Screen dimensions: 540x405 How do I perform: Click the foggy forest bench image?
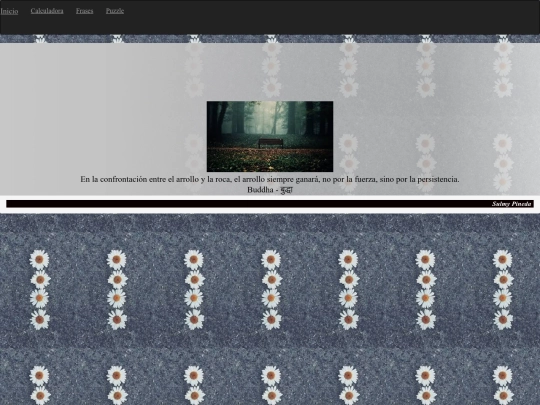point(270,136)
